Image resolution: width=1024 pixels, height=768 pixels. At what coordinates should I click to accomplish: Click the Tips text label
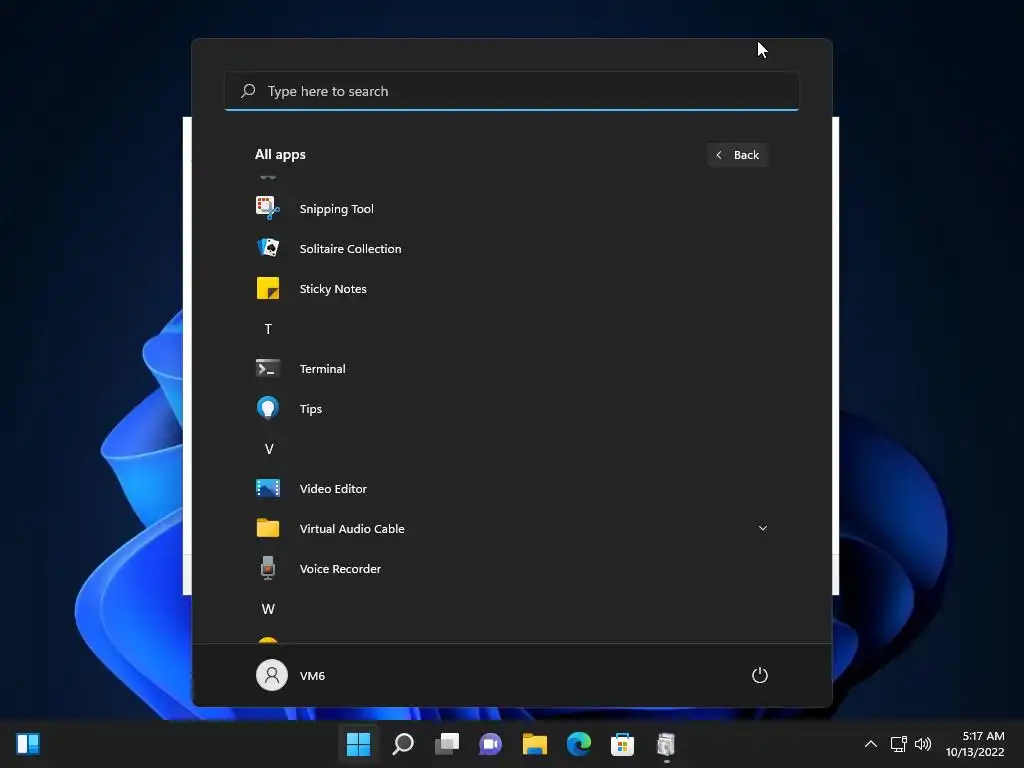(x=310, y=409)
